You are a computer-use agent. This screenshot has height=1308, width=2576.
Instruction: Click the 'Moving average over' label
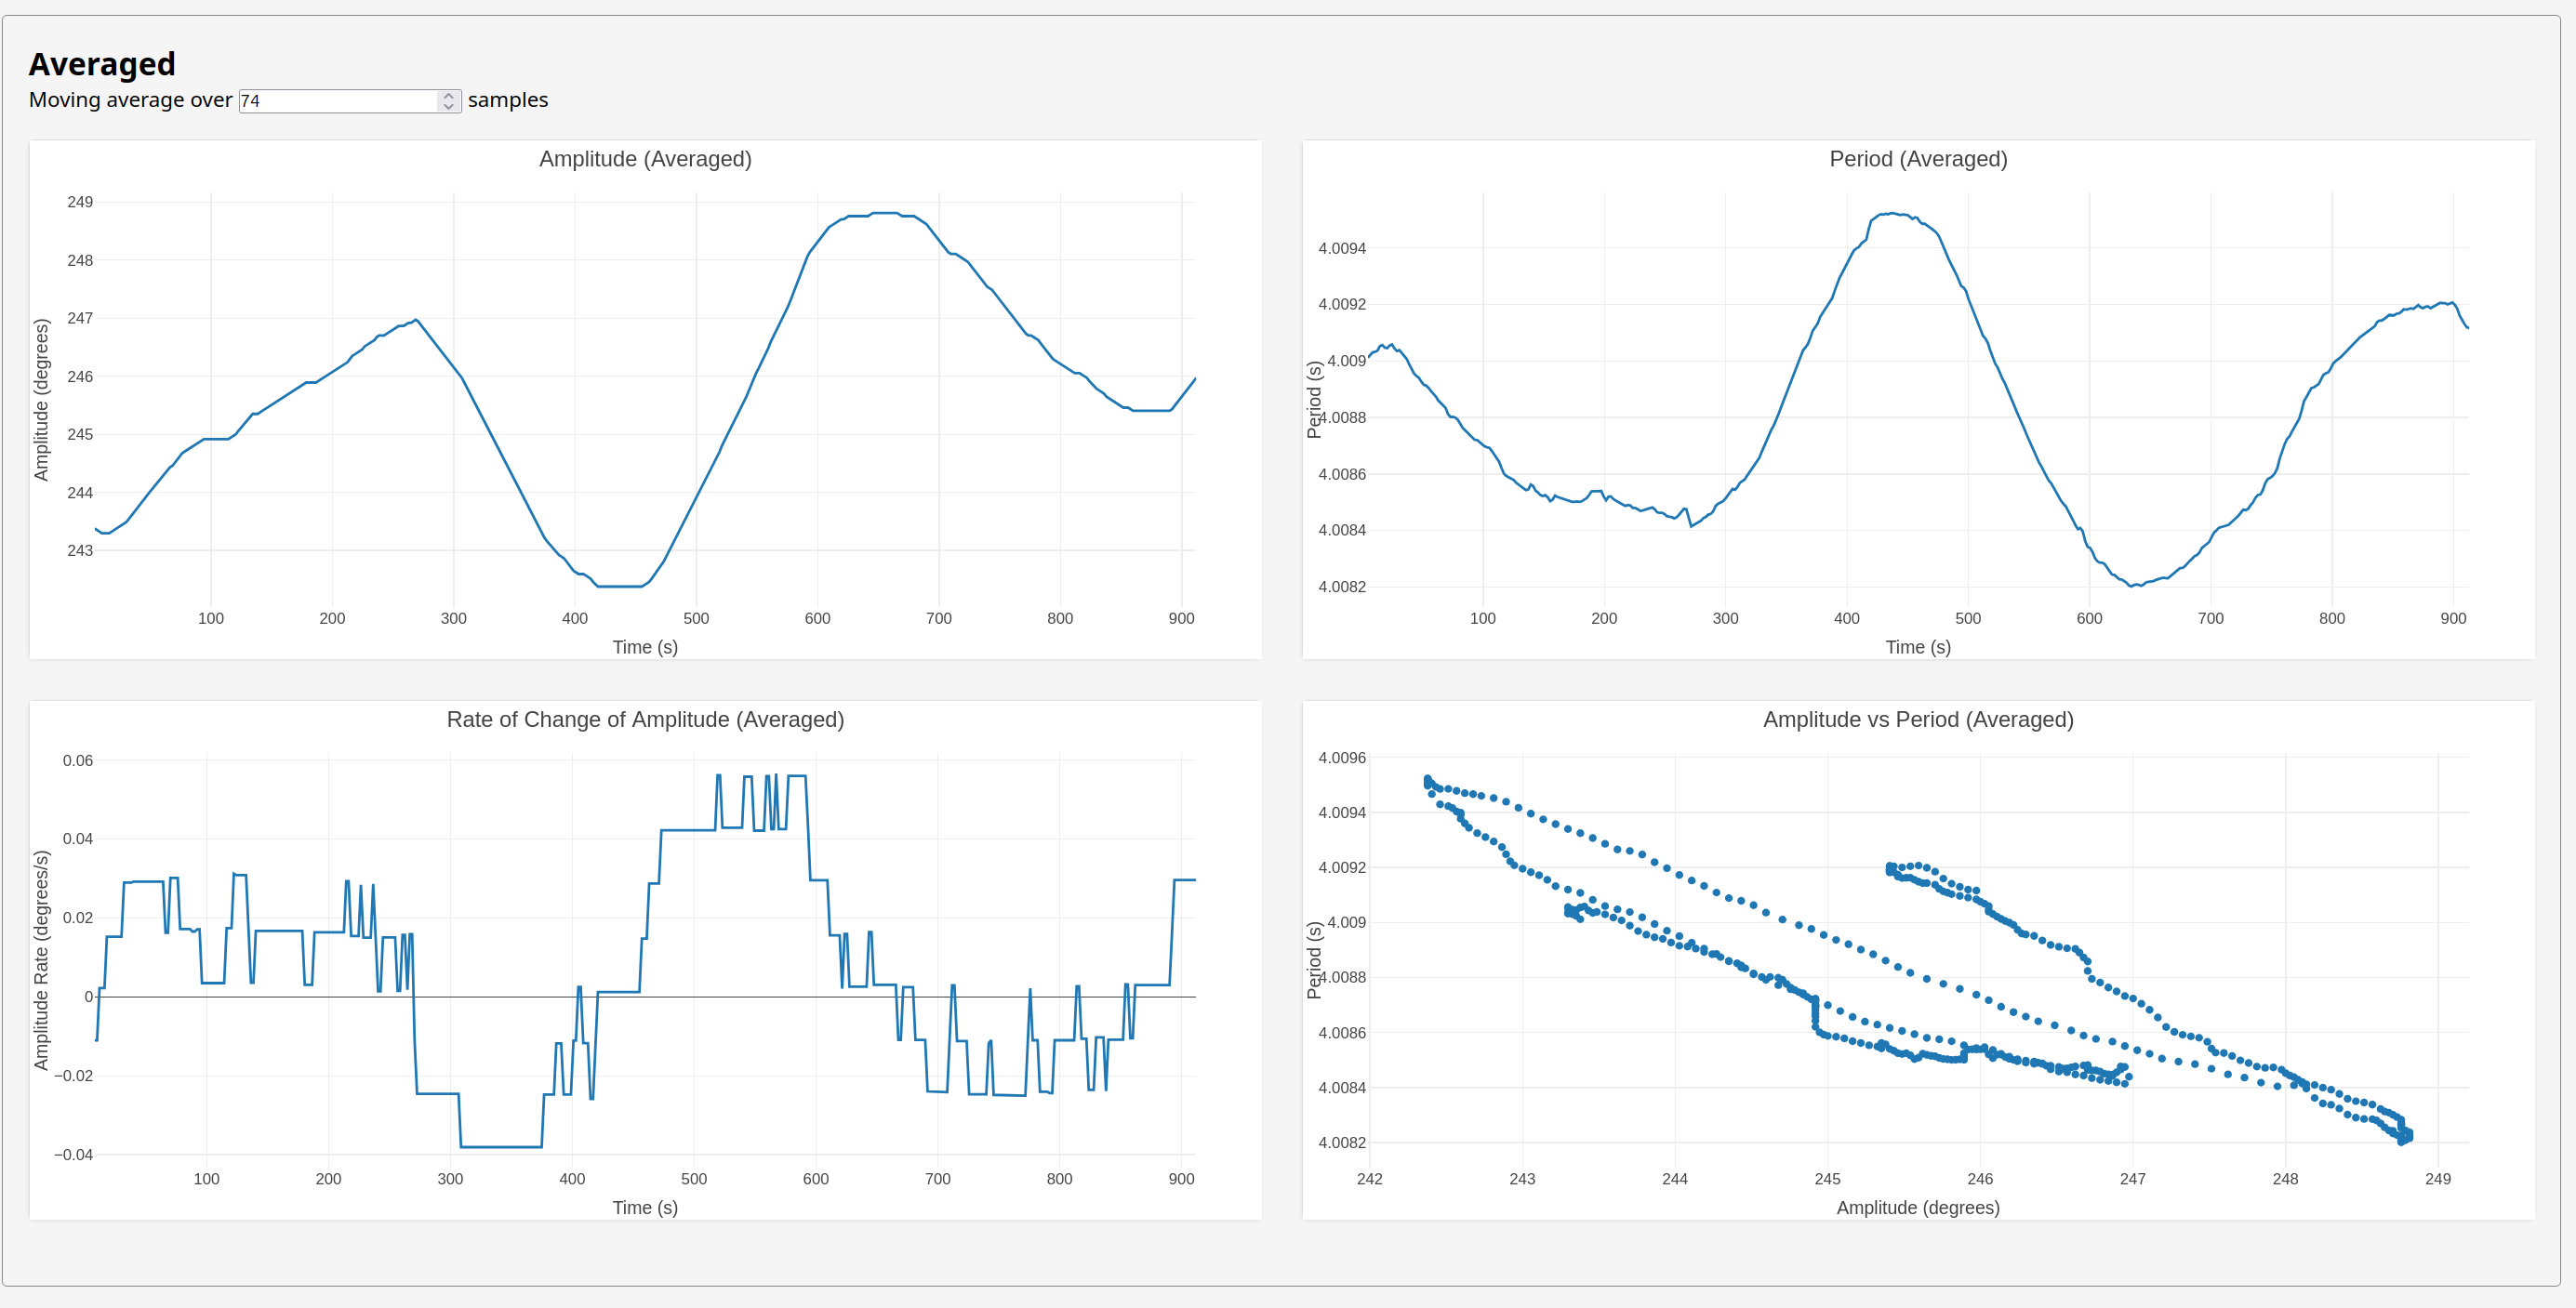coord(130,100)
